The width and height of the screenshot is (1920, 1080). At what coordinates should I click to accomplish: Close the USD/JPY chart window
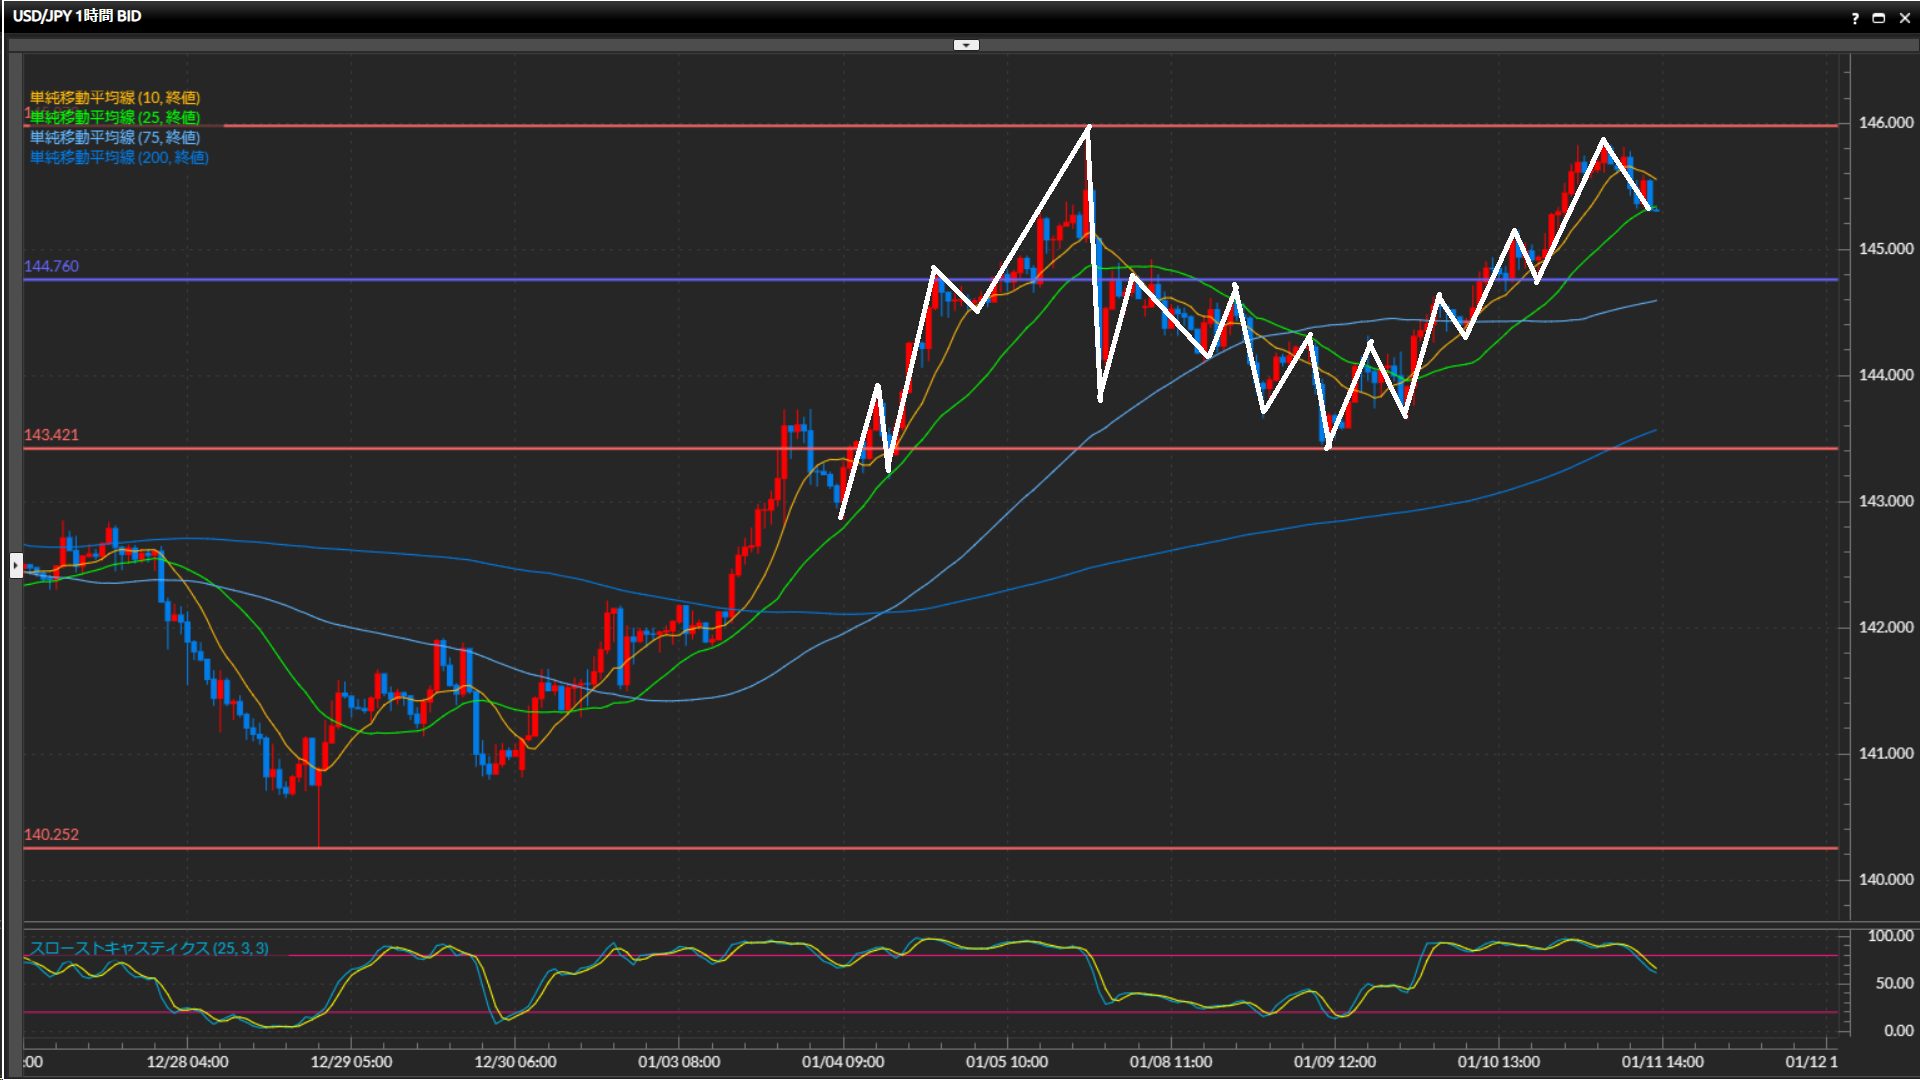(x=1903, y=17)
